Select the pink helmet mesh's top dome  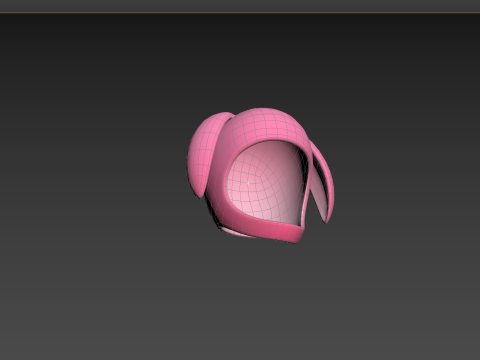coord(265,125)
